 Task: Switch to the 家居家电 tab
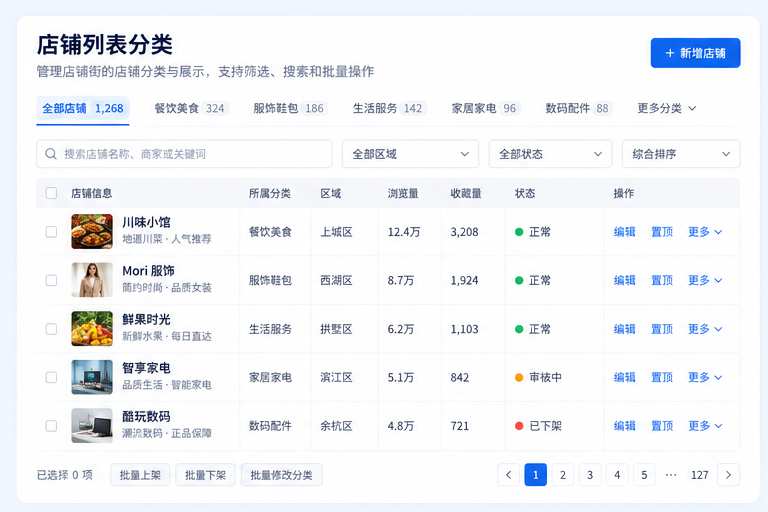485,108
